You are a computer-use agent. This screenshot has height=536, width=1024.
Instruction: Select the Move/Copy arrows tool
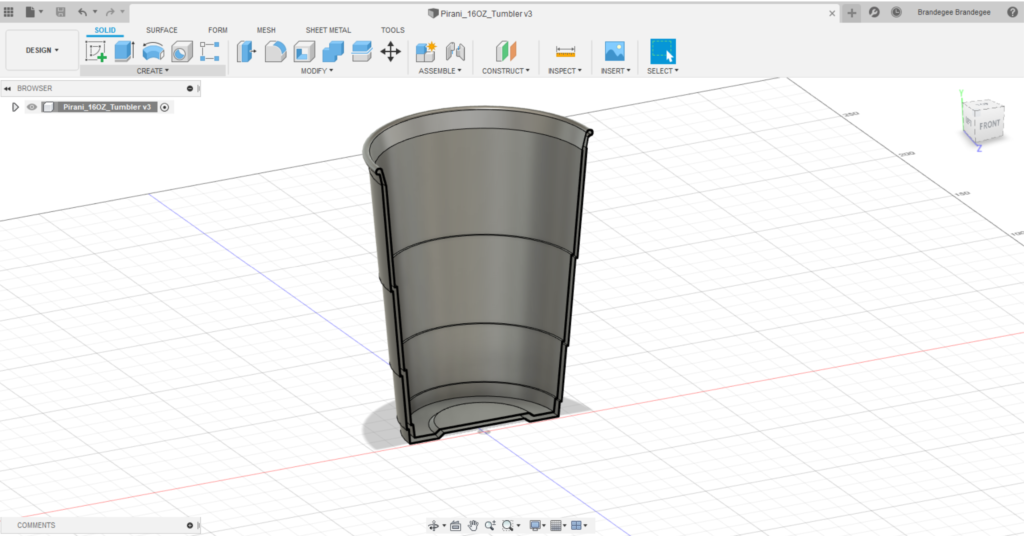pos(391,51)
